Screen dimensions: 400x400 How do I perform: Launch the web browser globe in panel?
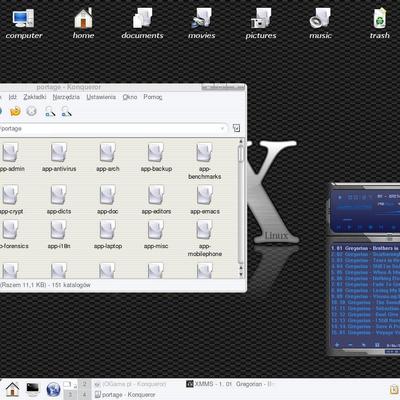click(53, 389)
